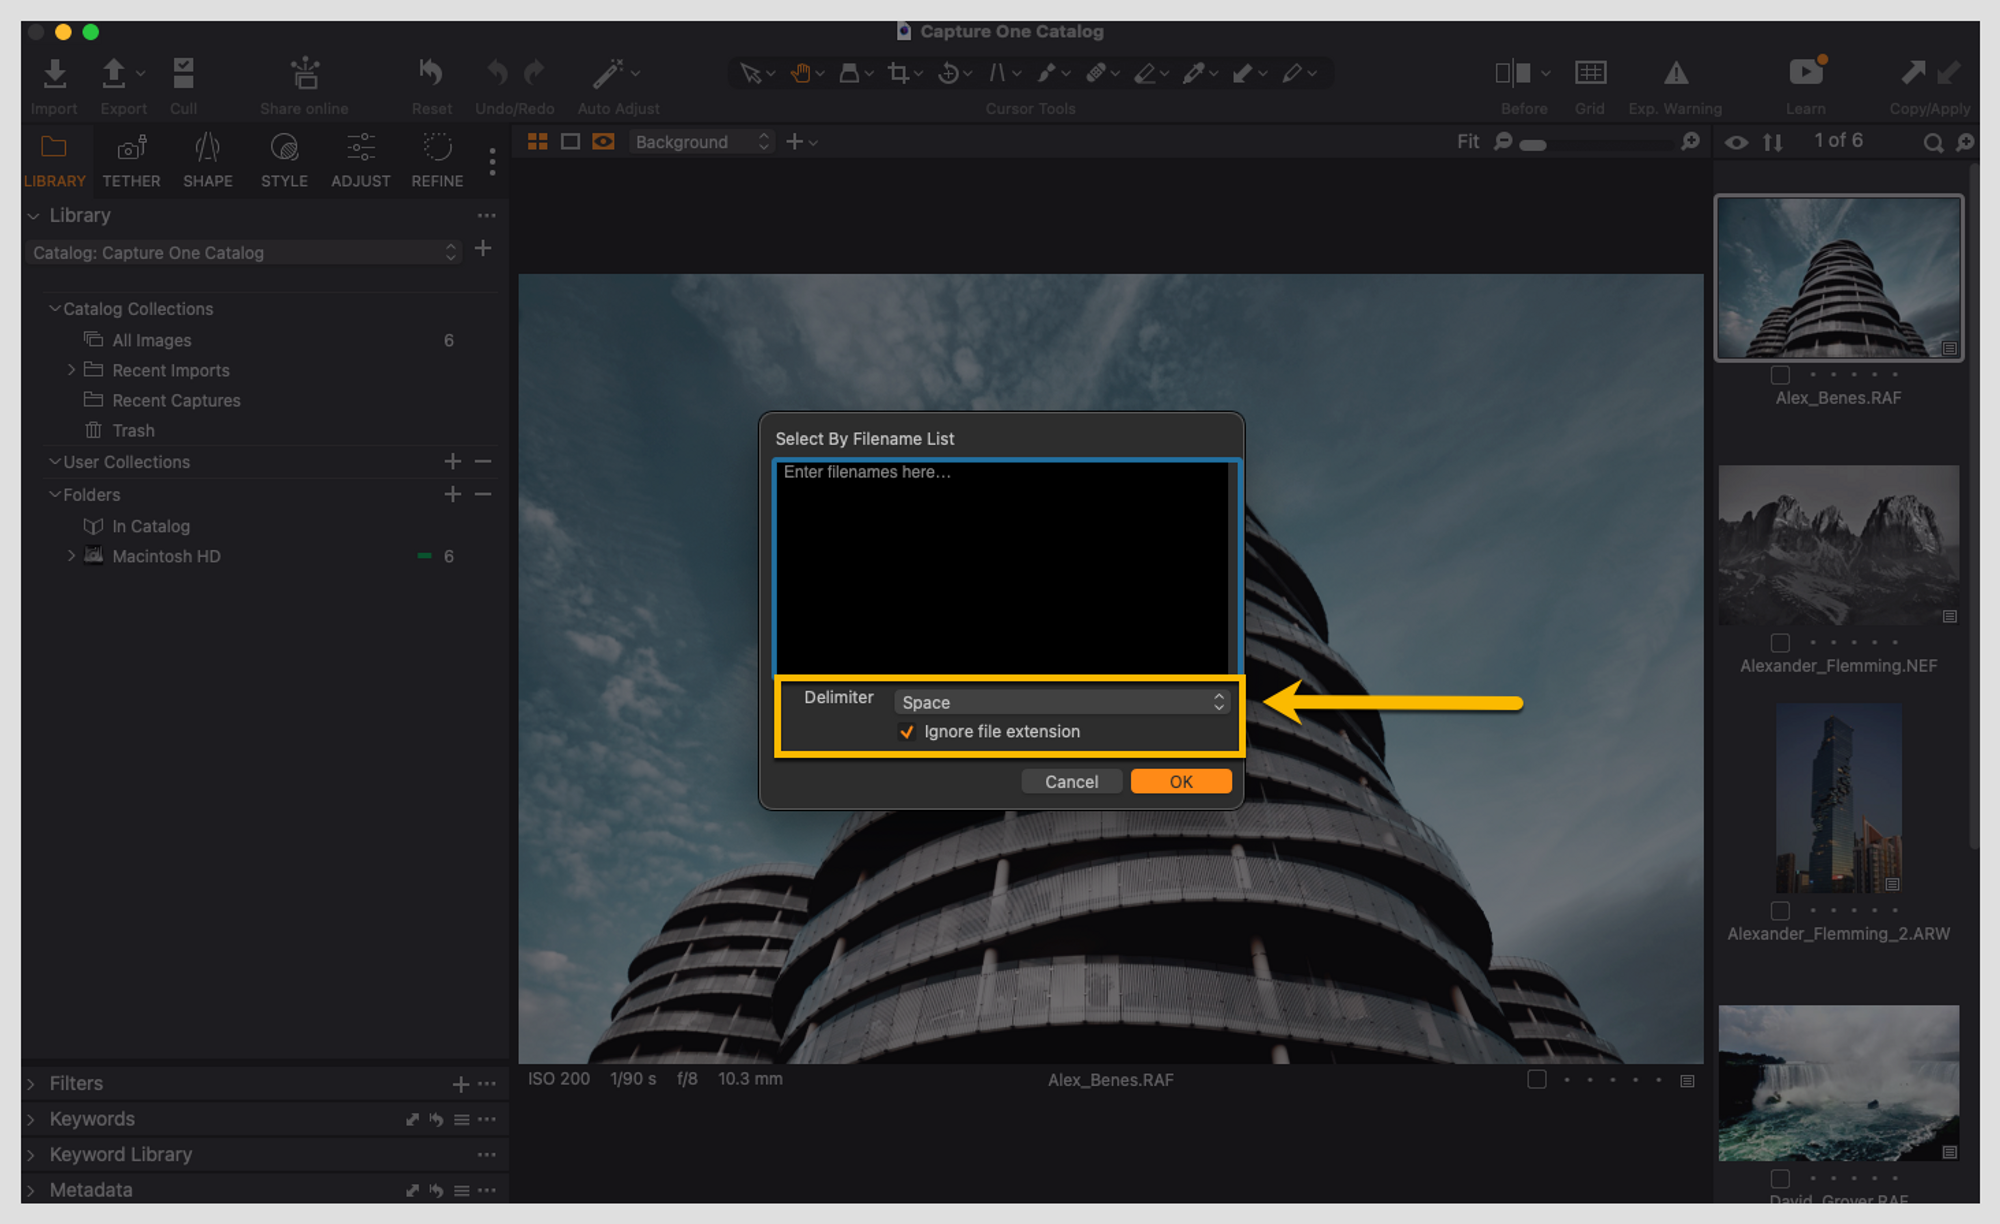
Task: Collapse the Catalog Collections group
Action: pos(55,309)
